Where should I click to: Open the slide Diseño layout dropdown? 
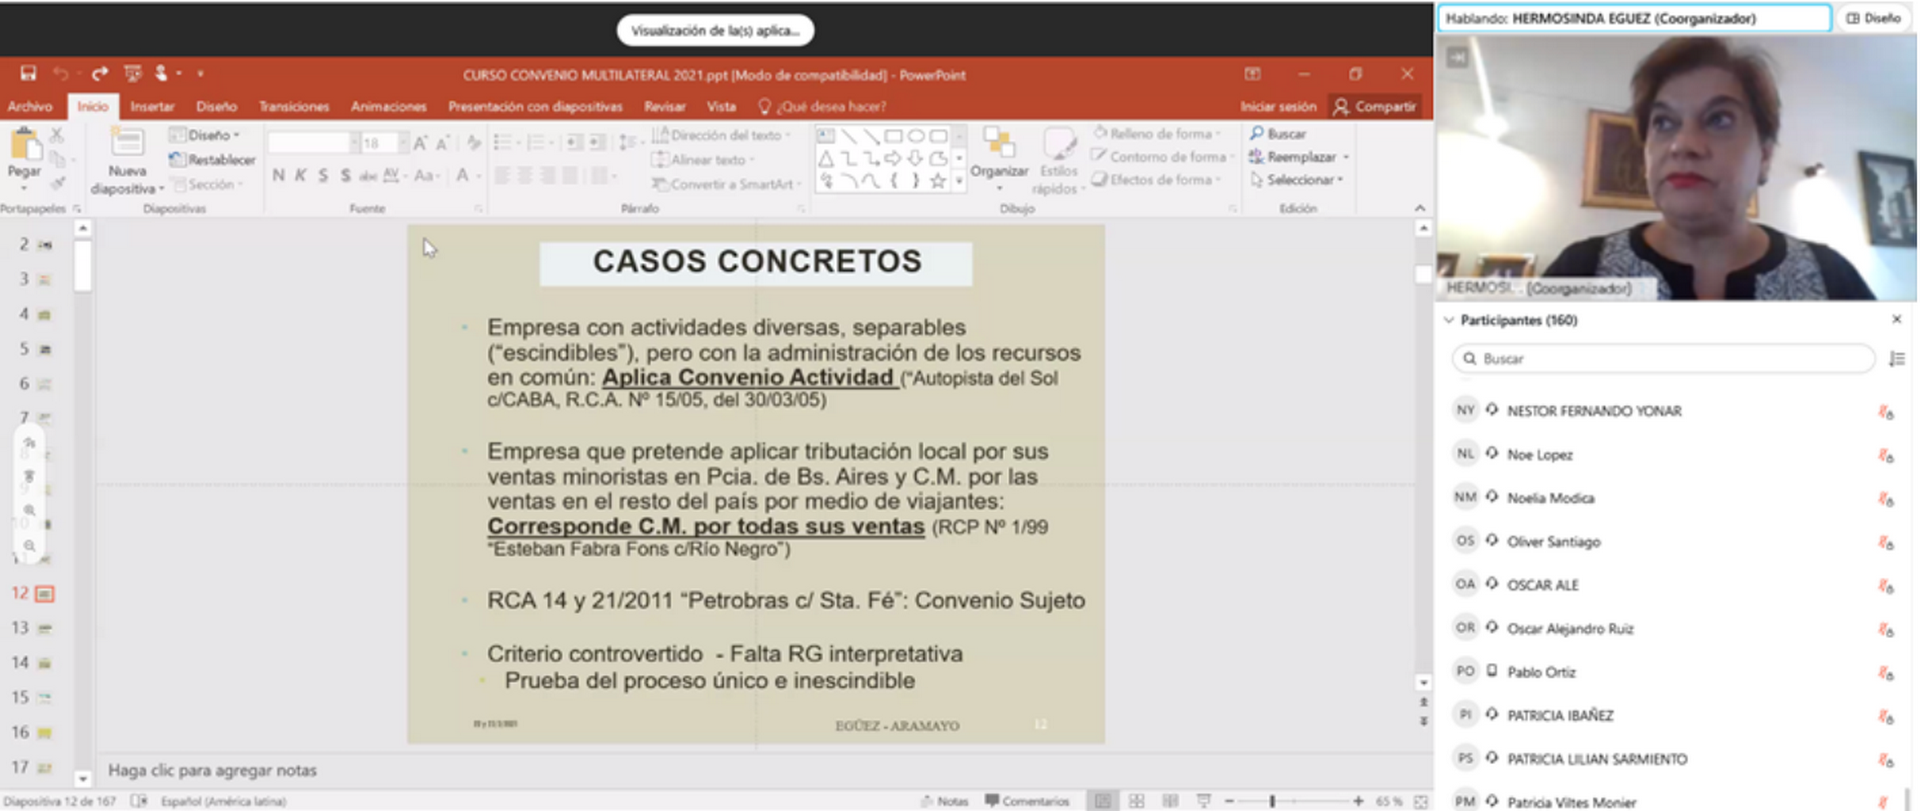tap(206, 134)
